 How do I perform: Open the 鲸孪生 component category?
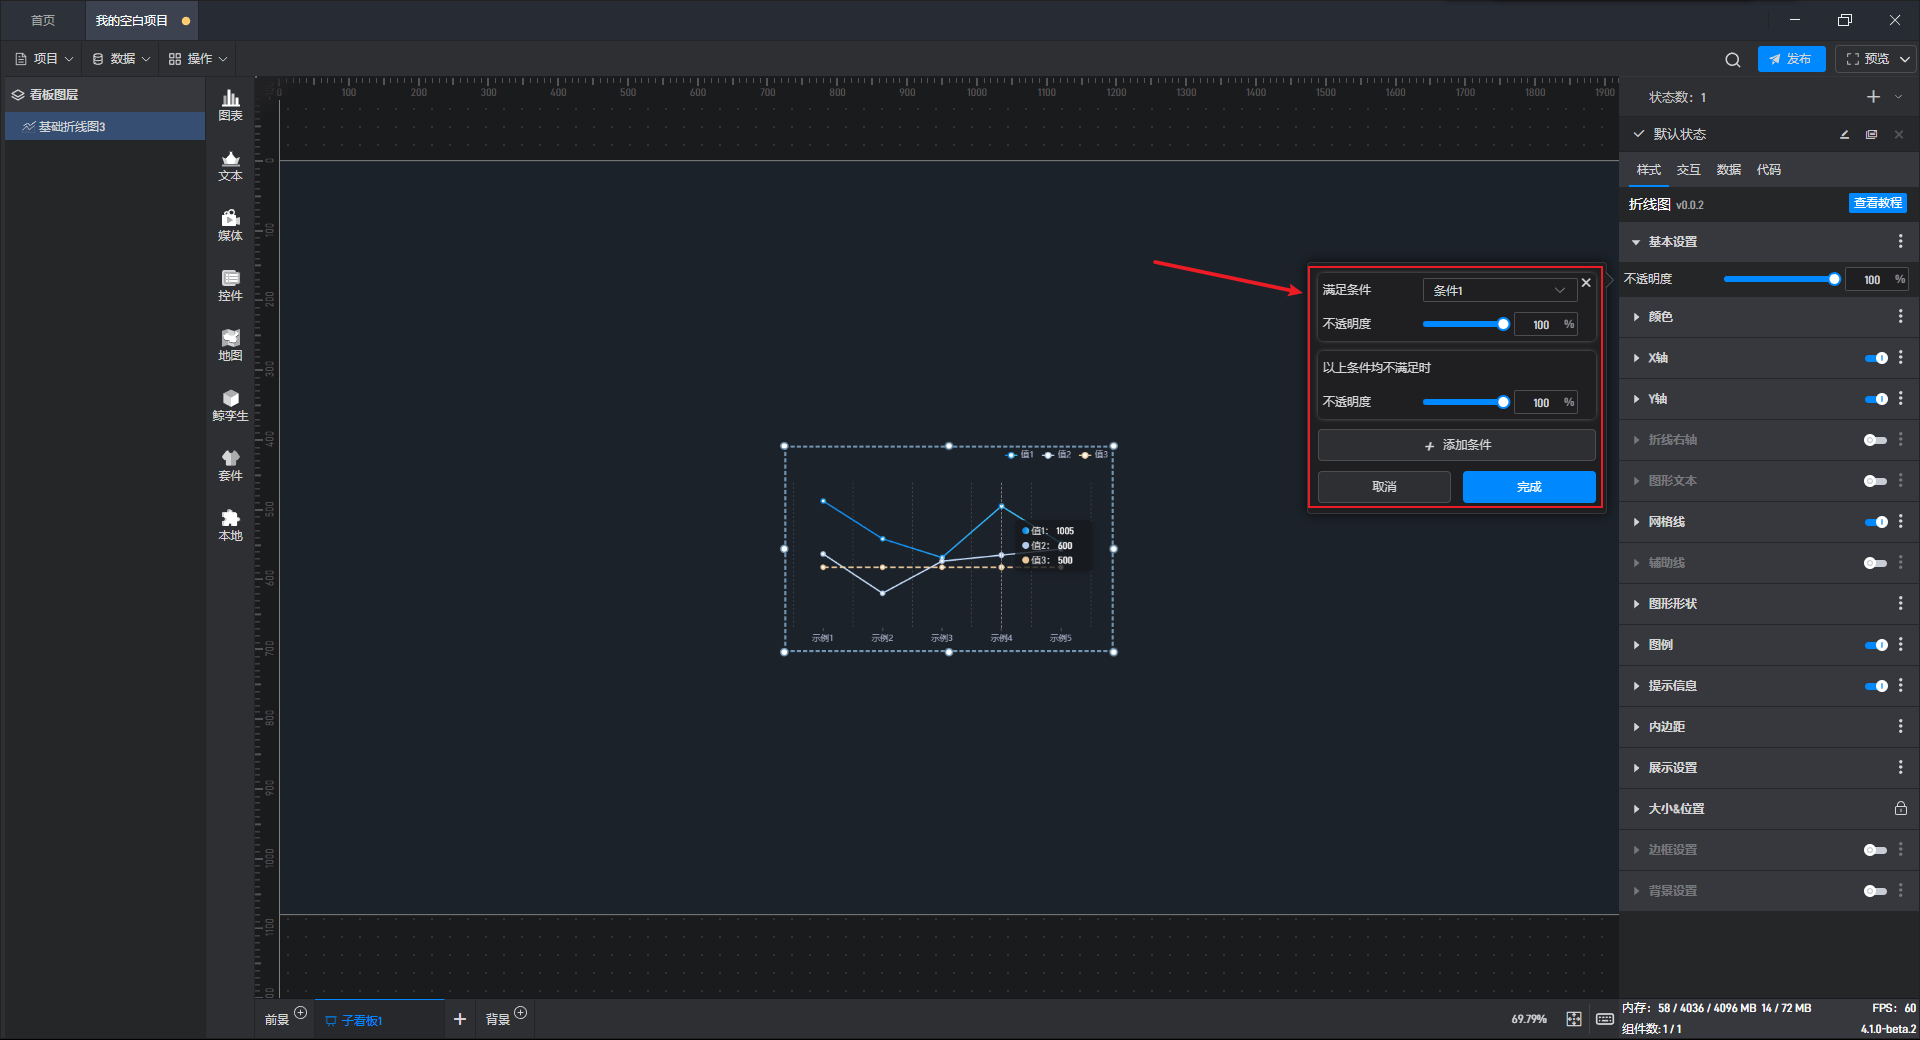click(230, 405)
